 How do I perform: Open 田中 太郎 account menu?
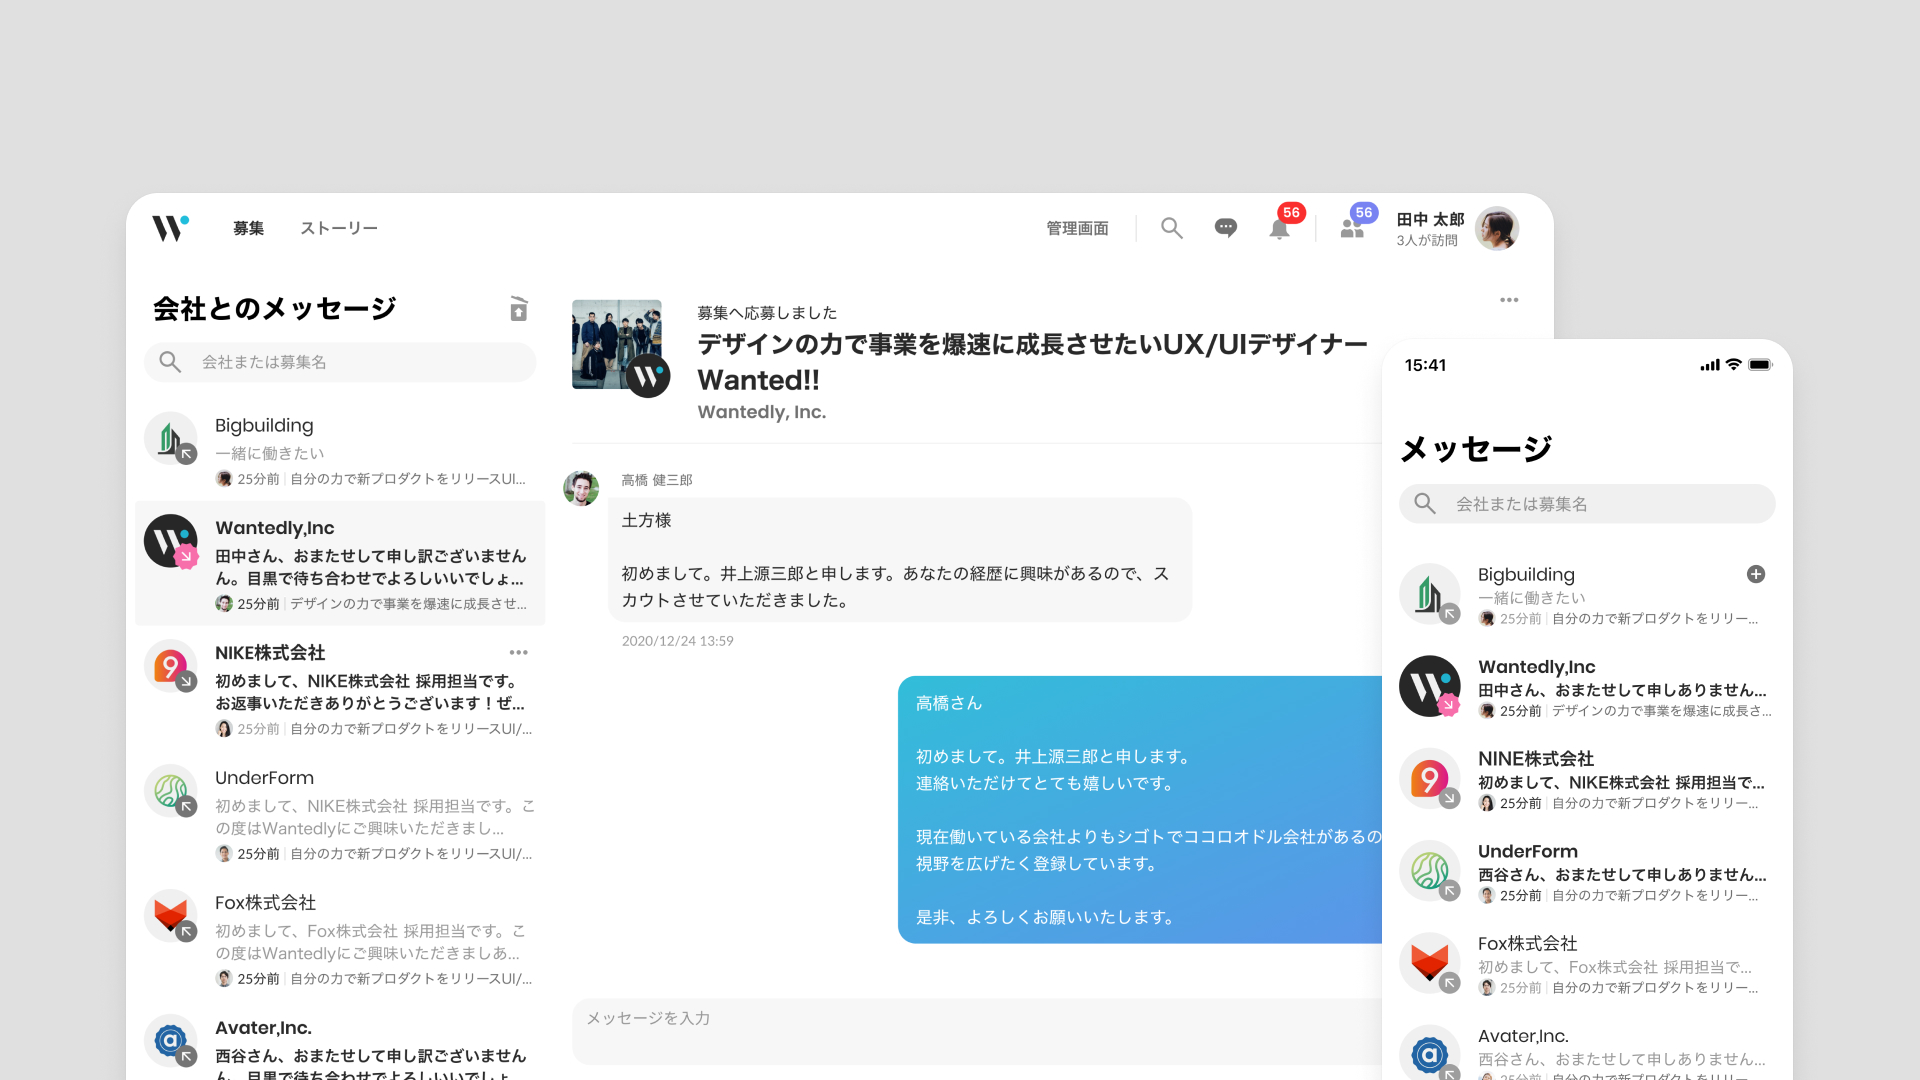click(1430, 228)
